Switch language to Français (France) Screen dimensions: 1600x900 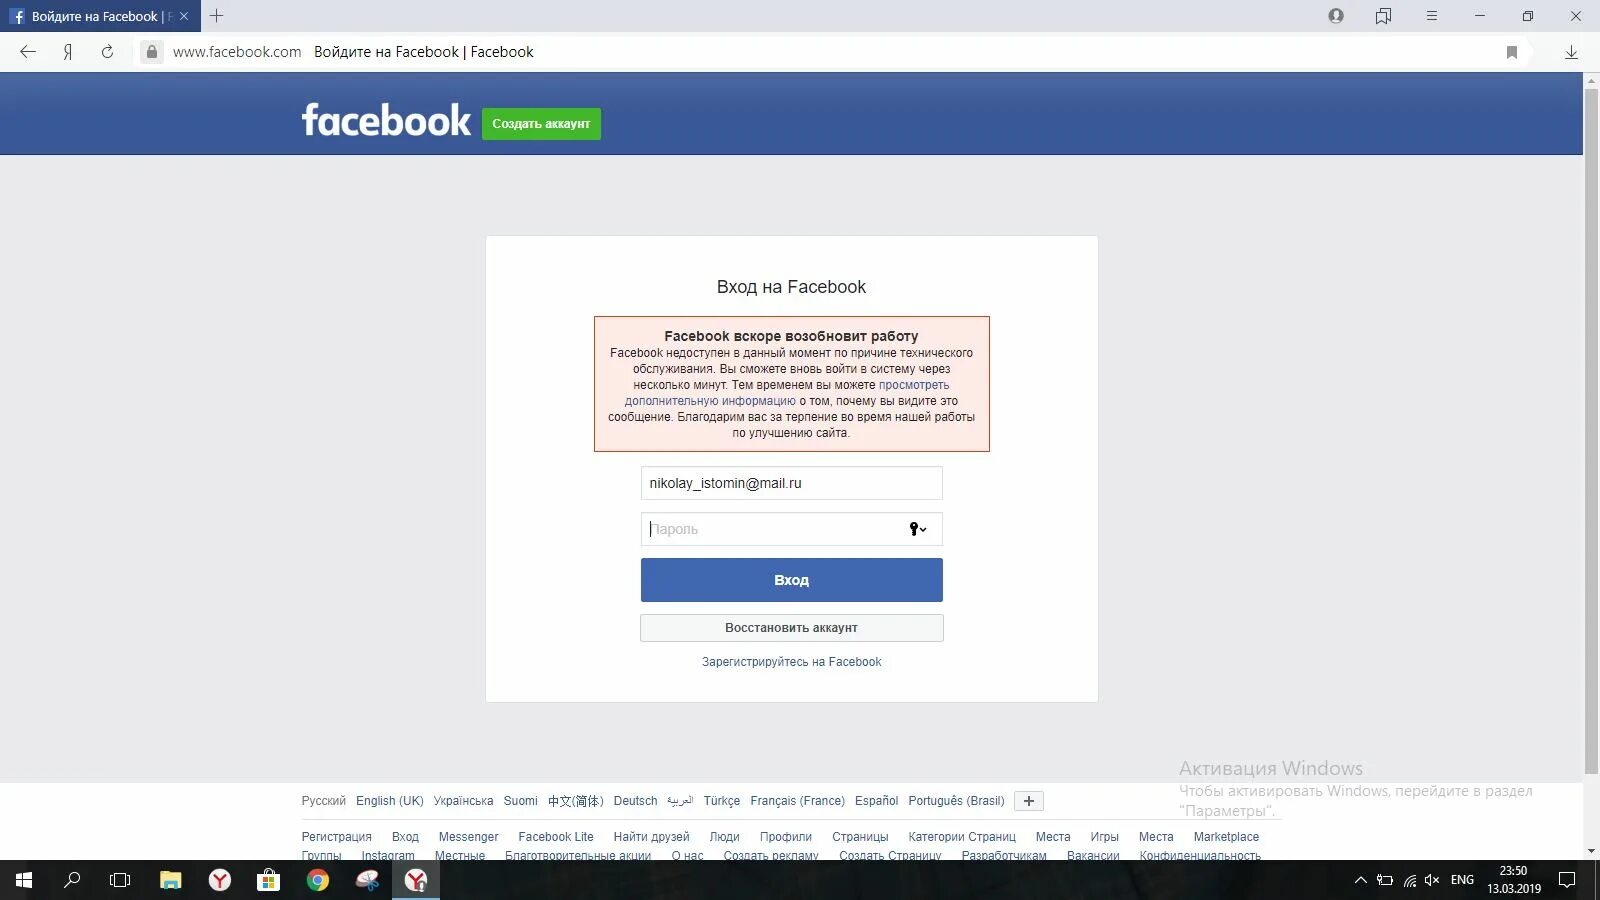point(797,801)
